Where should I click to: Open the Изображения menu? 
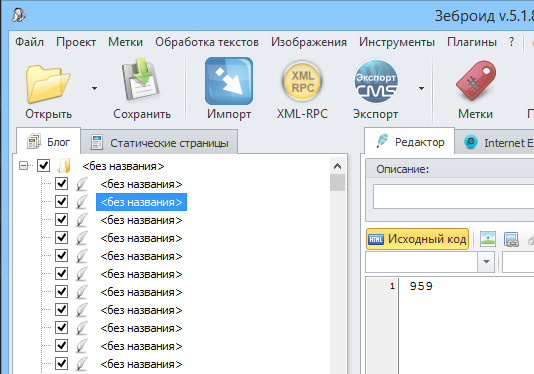coord(309,42)
